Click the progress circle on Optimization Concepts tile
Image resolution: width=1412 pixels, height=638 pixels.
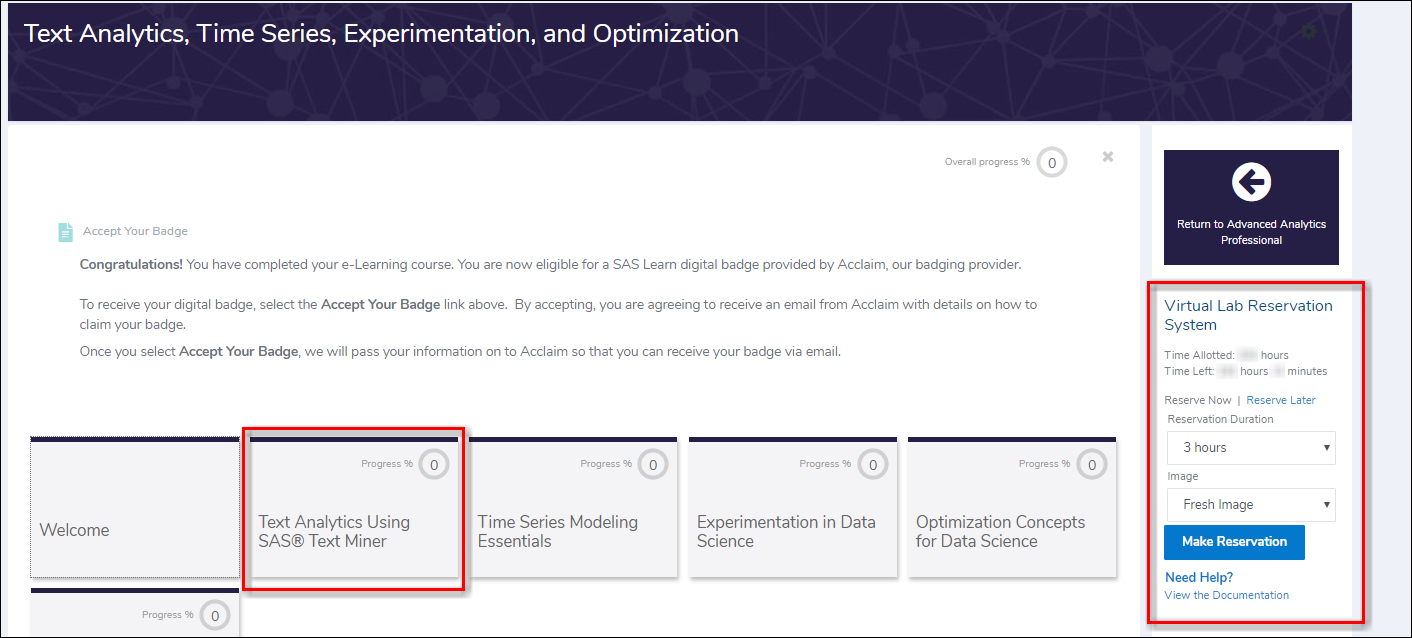click(1092, 463)
